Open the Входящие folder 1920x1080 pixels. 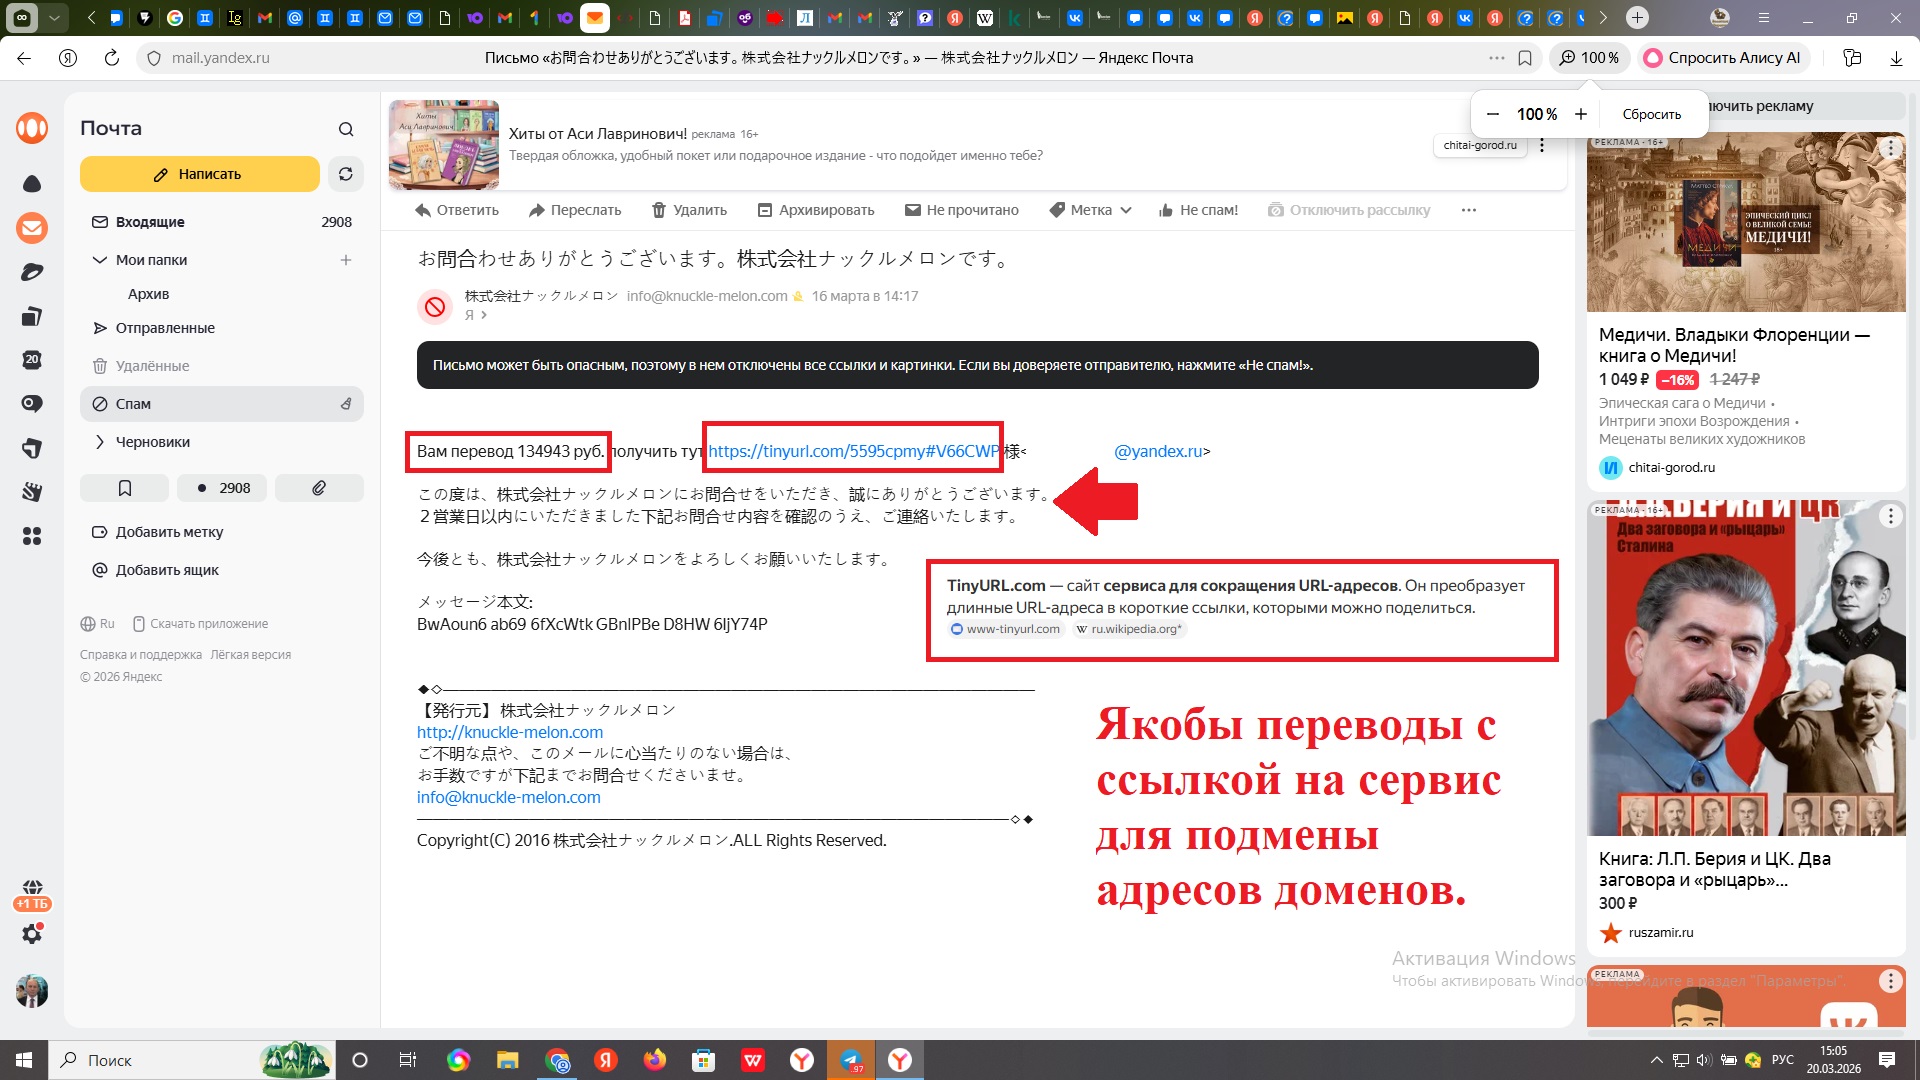pyautogui.click(x=150, y=222)
